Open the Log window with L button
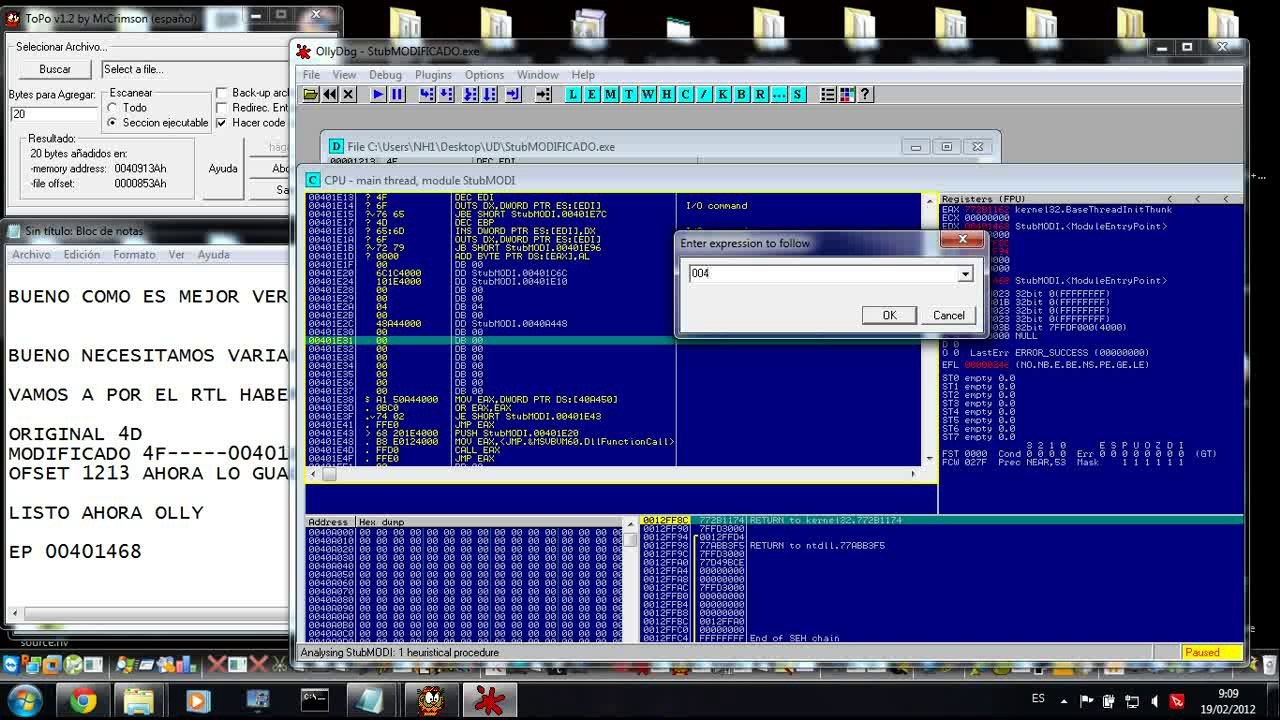This screenshot has height=720, width=1280. [573, 94]
